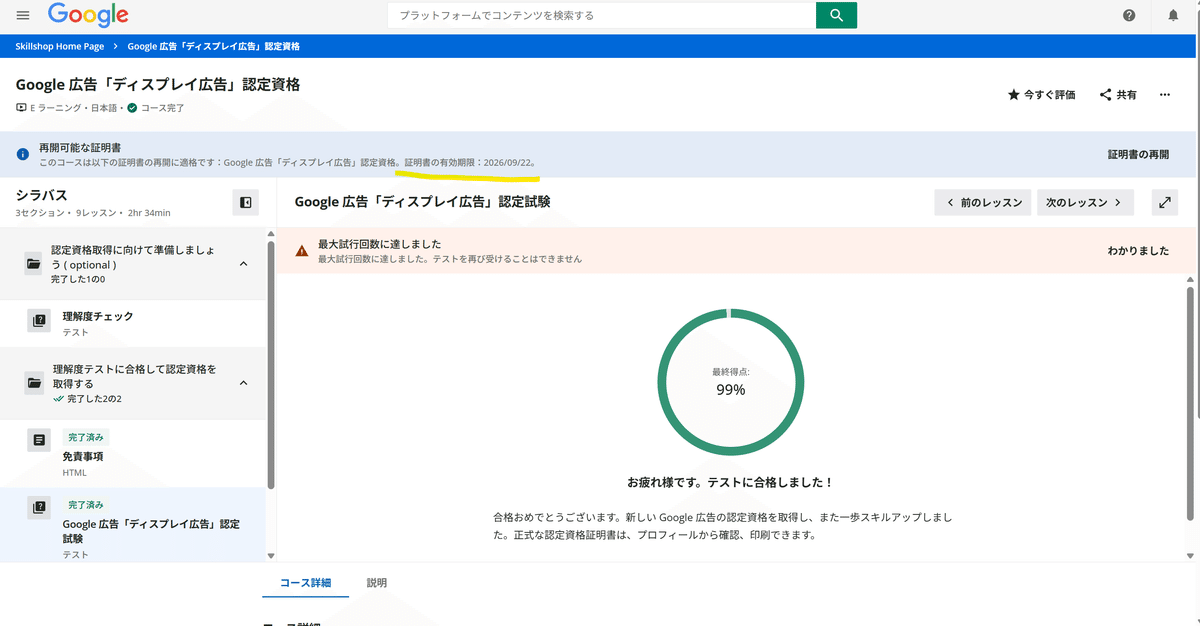The image size is (1200, 626).
Task: Open the コース詳細 tab
Action: [305, 582]
